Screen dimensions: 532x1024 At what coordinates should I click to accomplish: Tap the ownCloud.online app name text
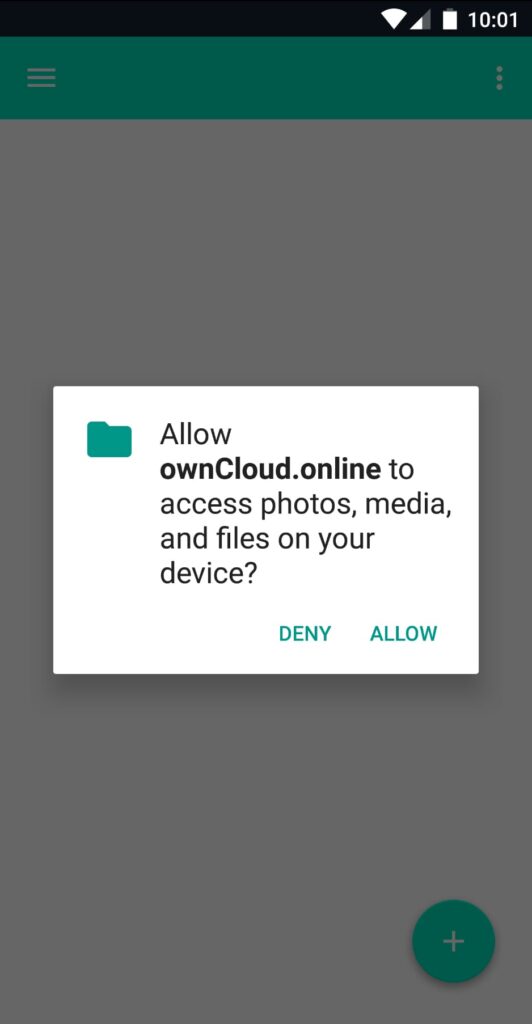point(270,469)
